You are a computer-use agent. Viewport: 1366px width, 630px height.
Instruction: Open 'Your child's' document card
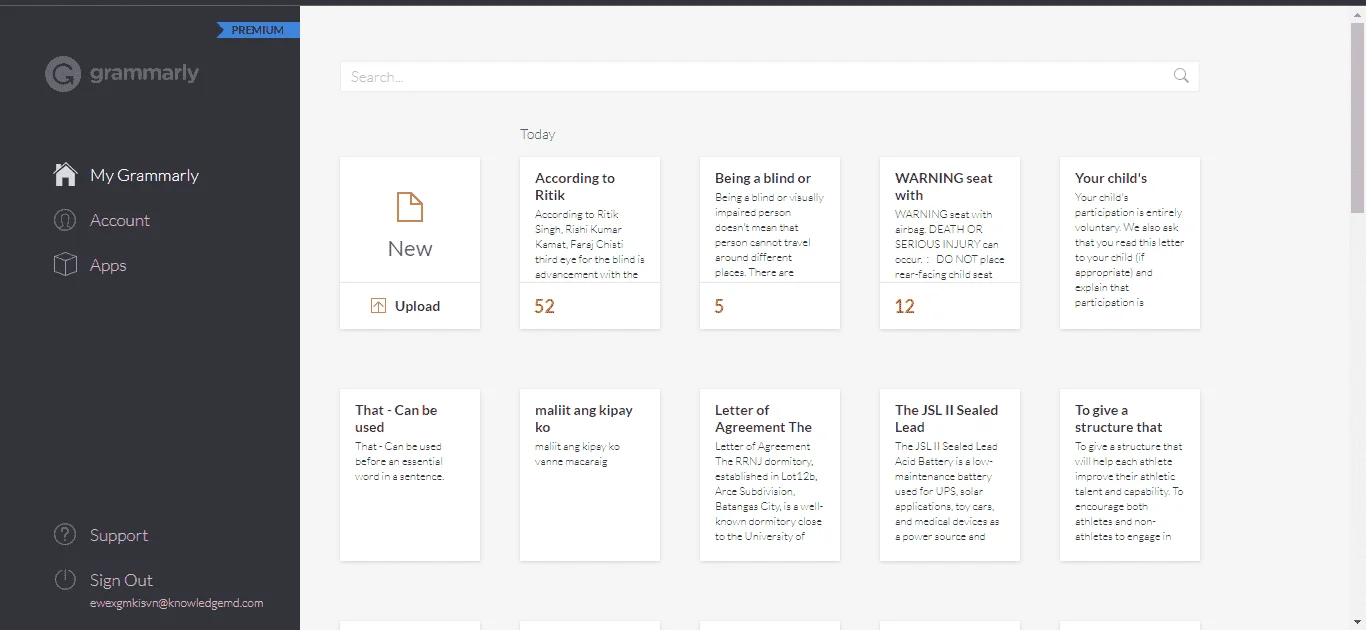click(x=1130, y=243)
